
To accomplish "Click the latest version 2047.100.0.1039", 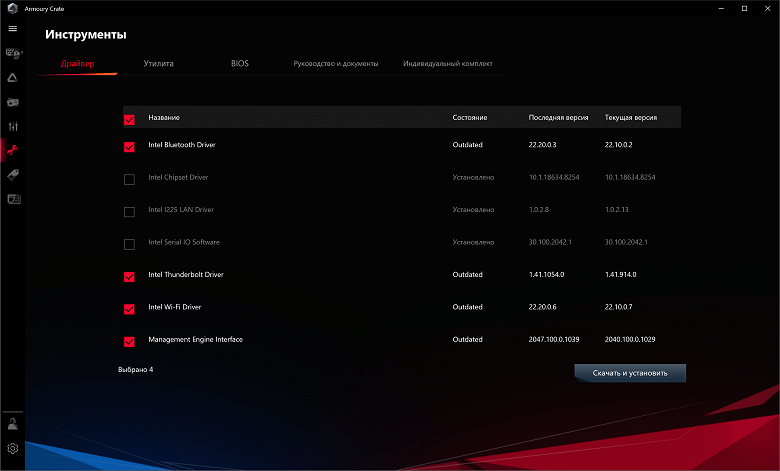I will point(554,339).
